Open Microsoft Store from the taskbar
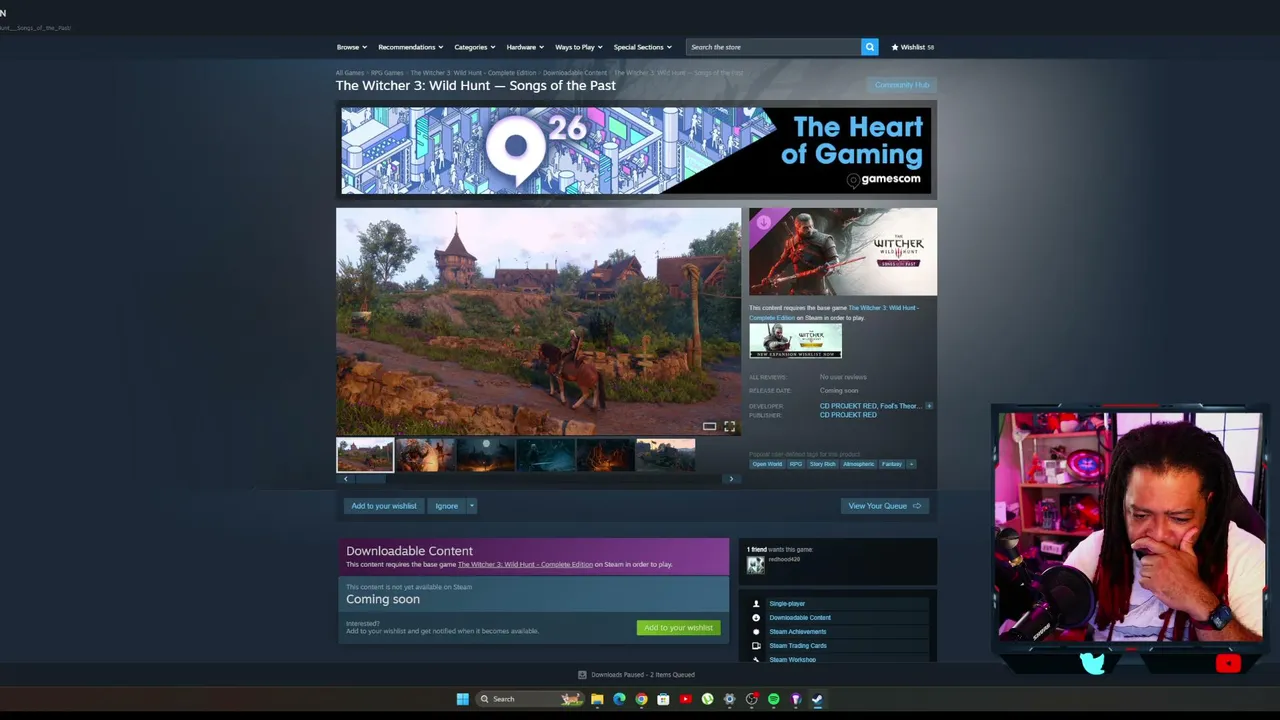Screen dimensions: 1280x720 click(x=663, y=699)
